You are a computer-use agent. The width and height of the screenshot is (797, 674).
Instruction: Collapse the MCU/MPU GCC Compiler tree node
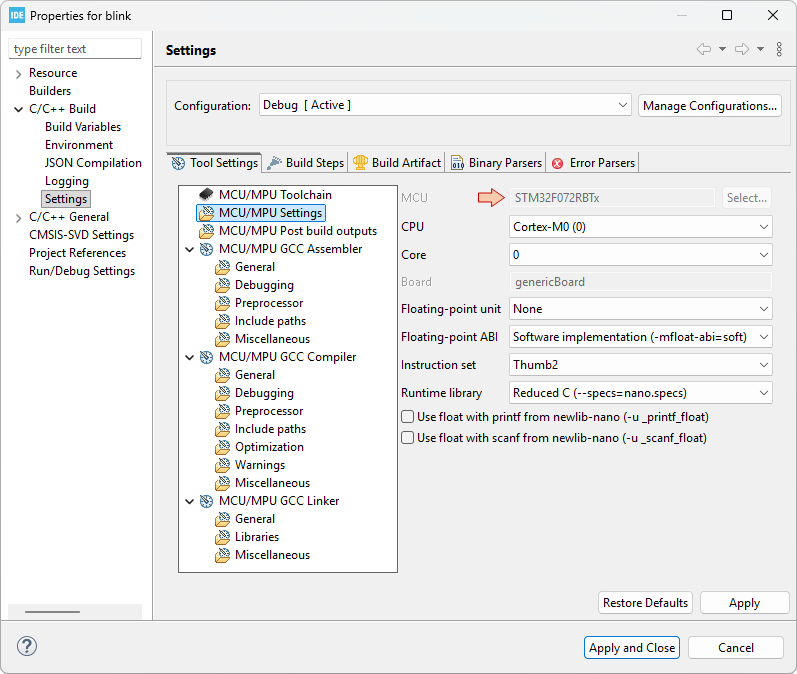(189, 357)
